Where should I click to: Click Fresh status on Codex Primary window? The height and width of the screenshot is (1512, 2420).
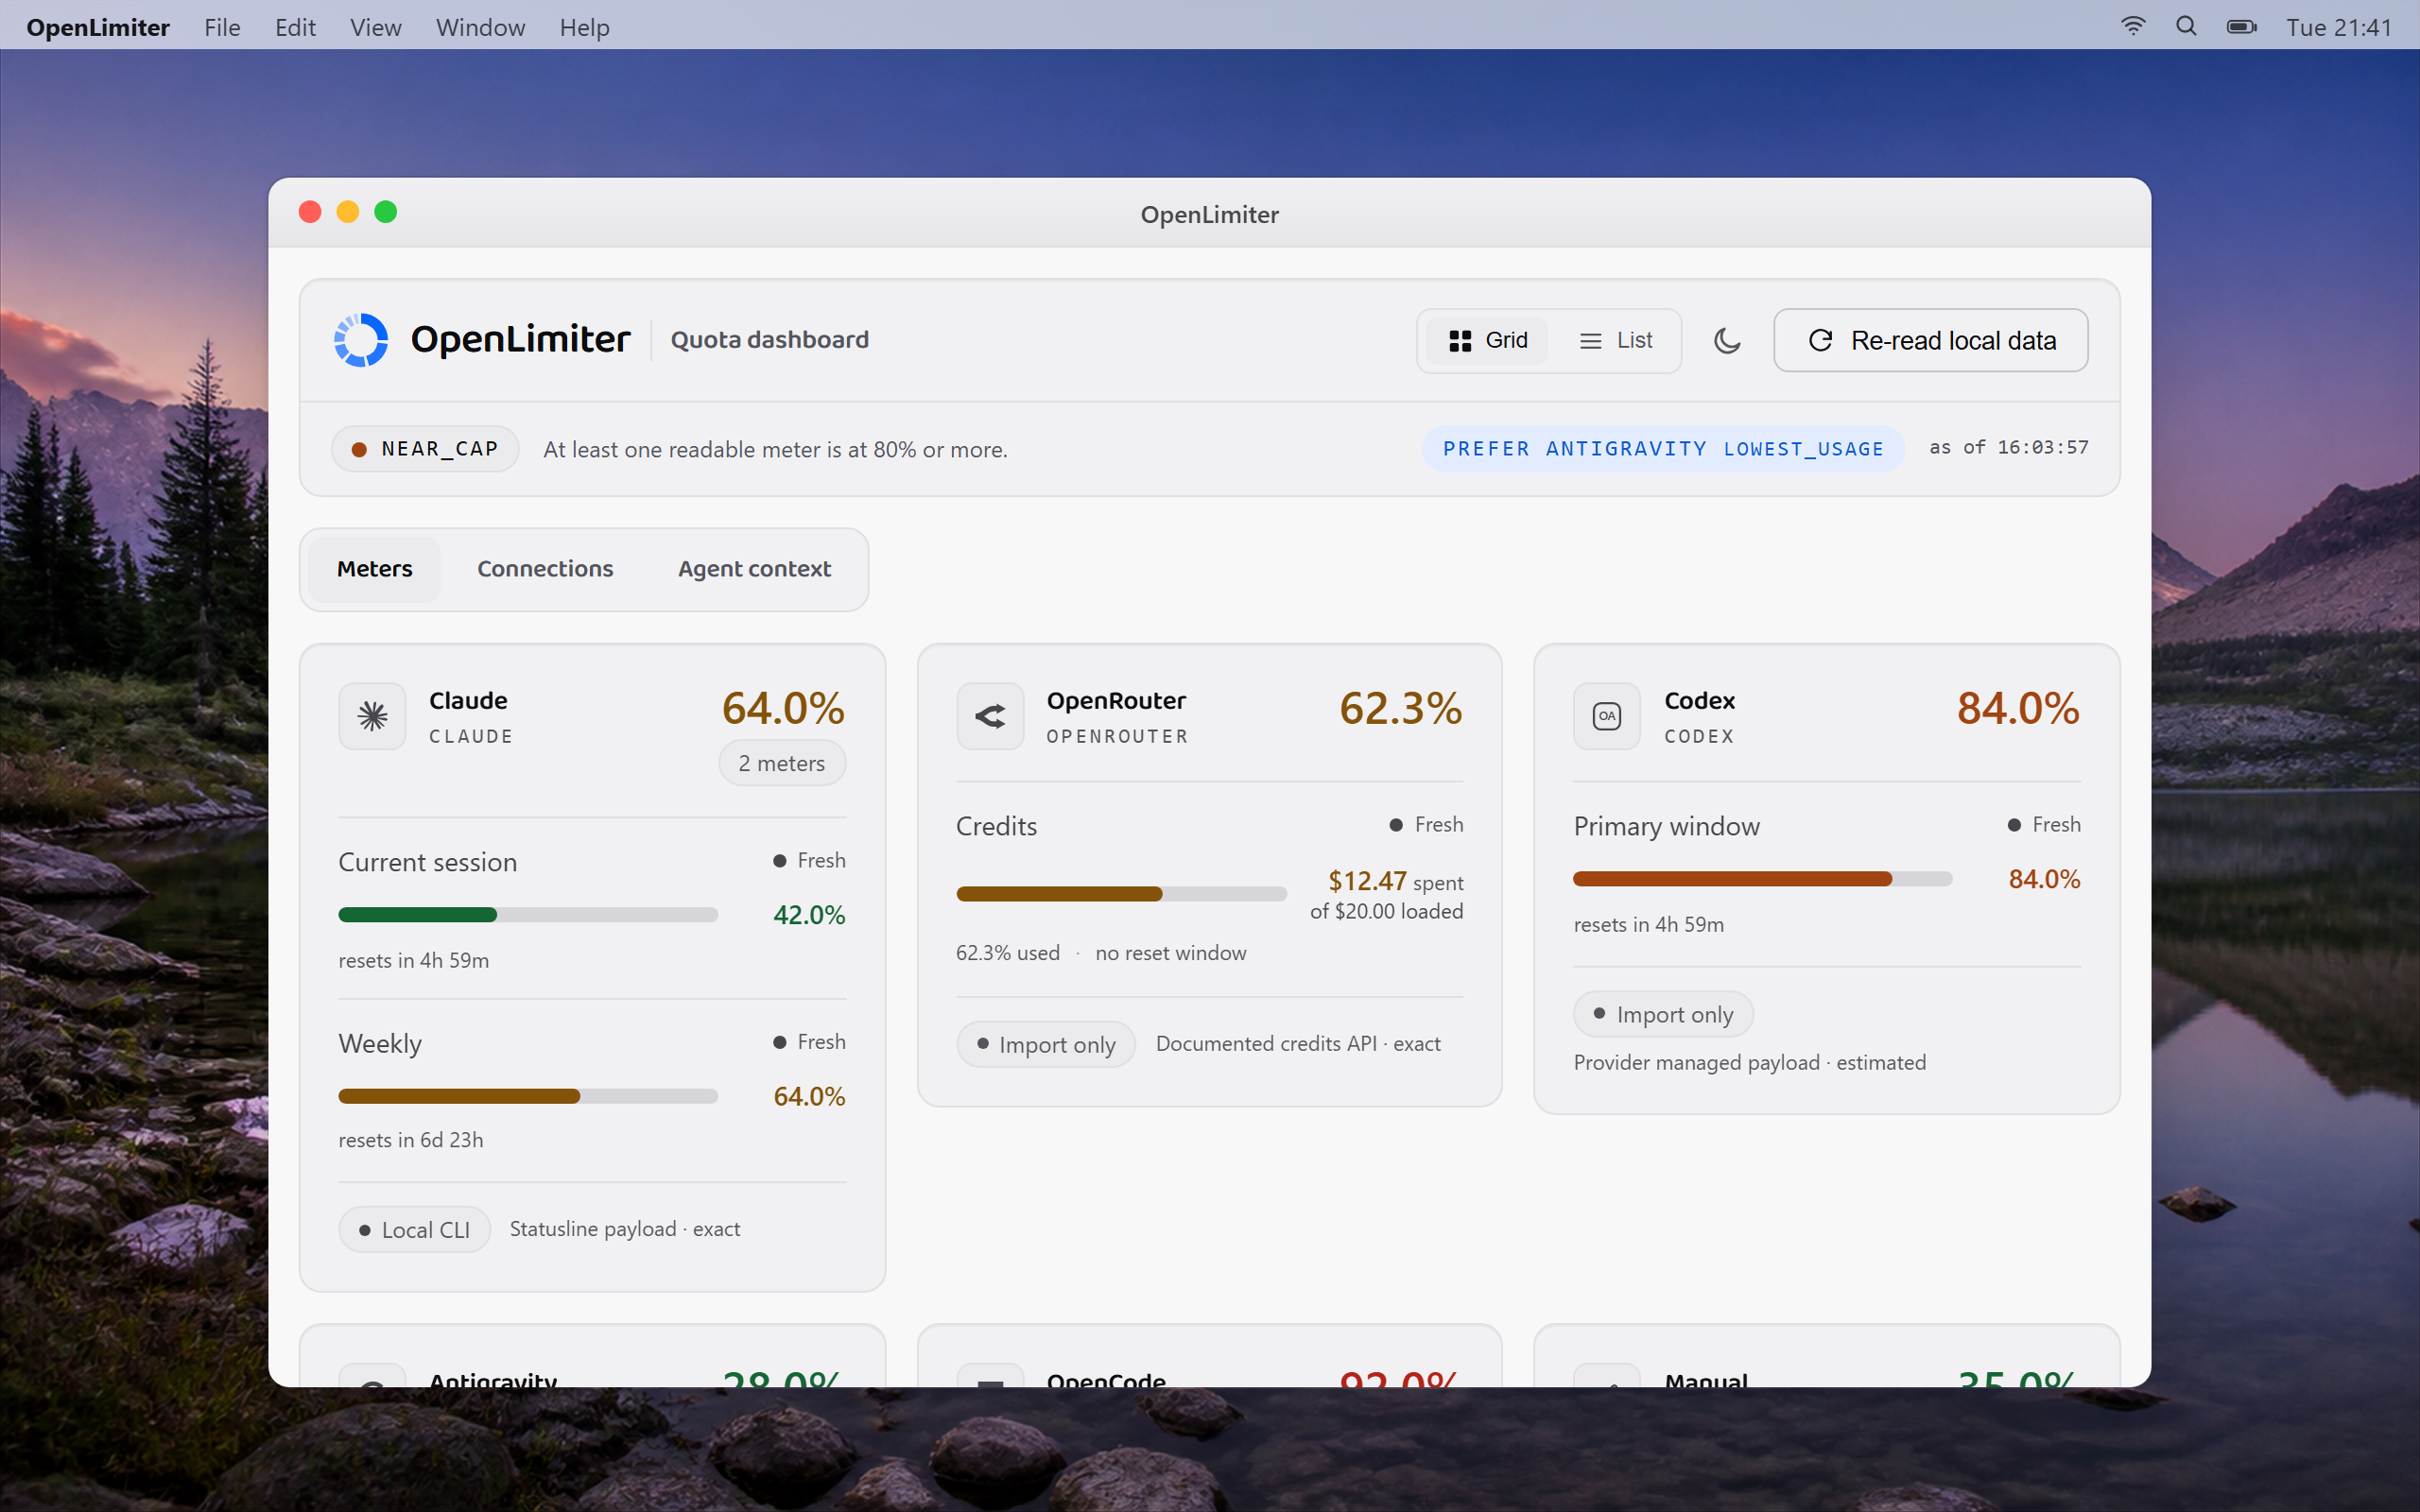tap(2044, 825)
